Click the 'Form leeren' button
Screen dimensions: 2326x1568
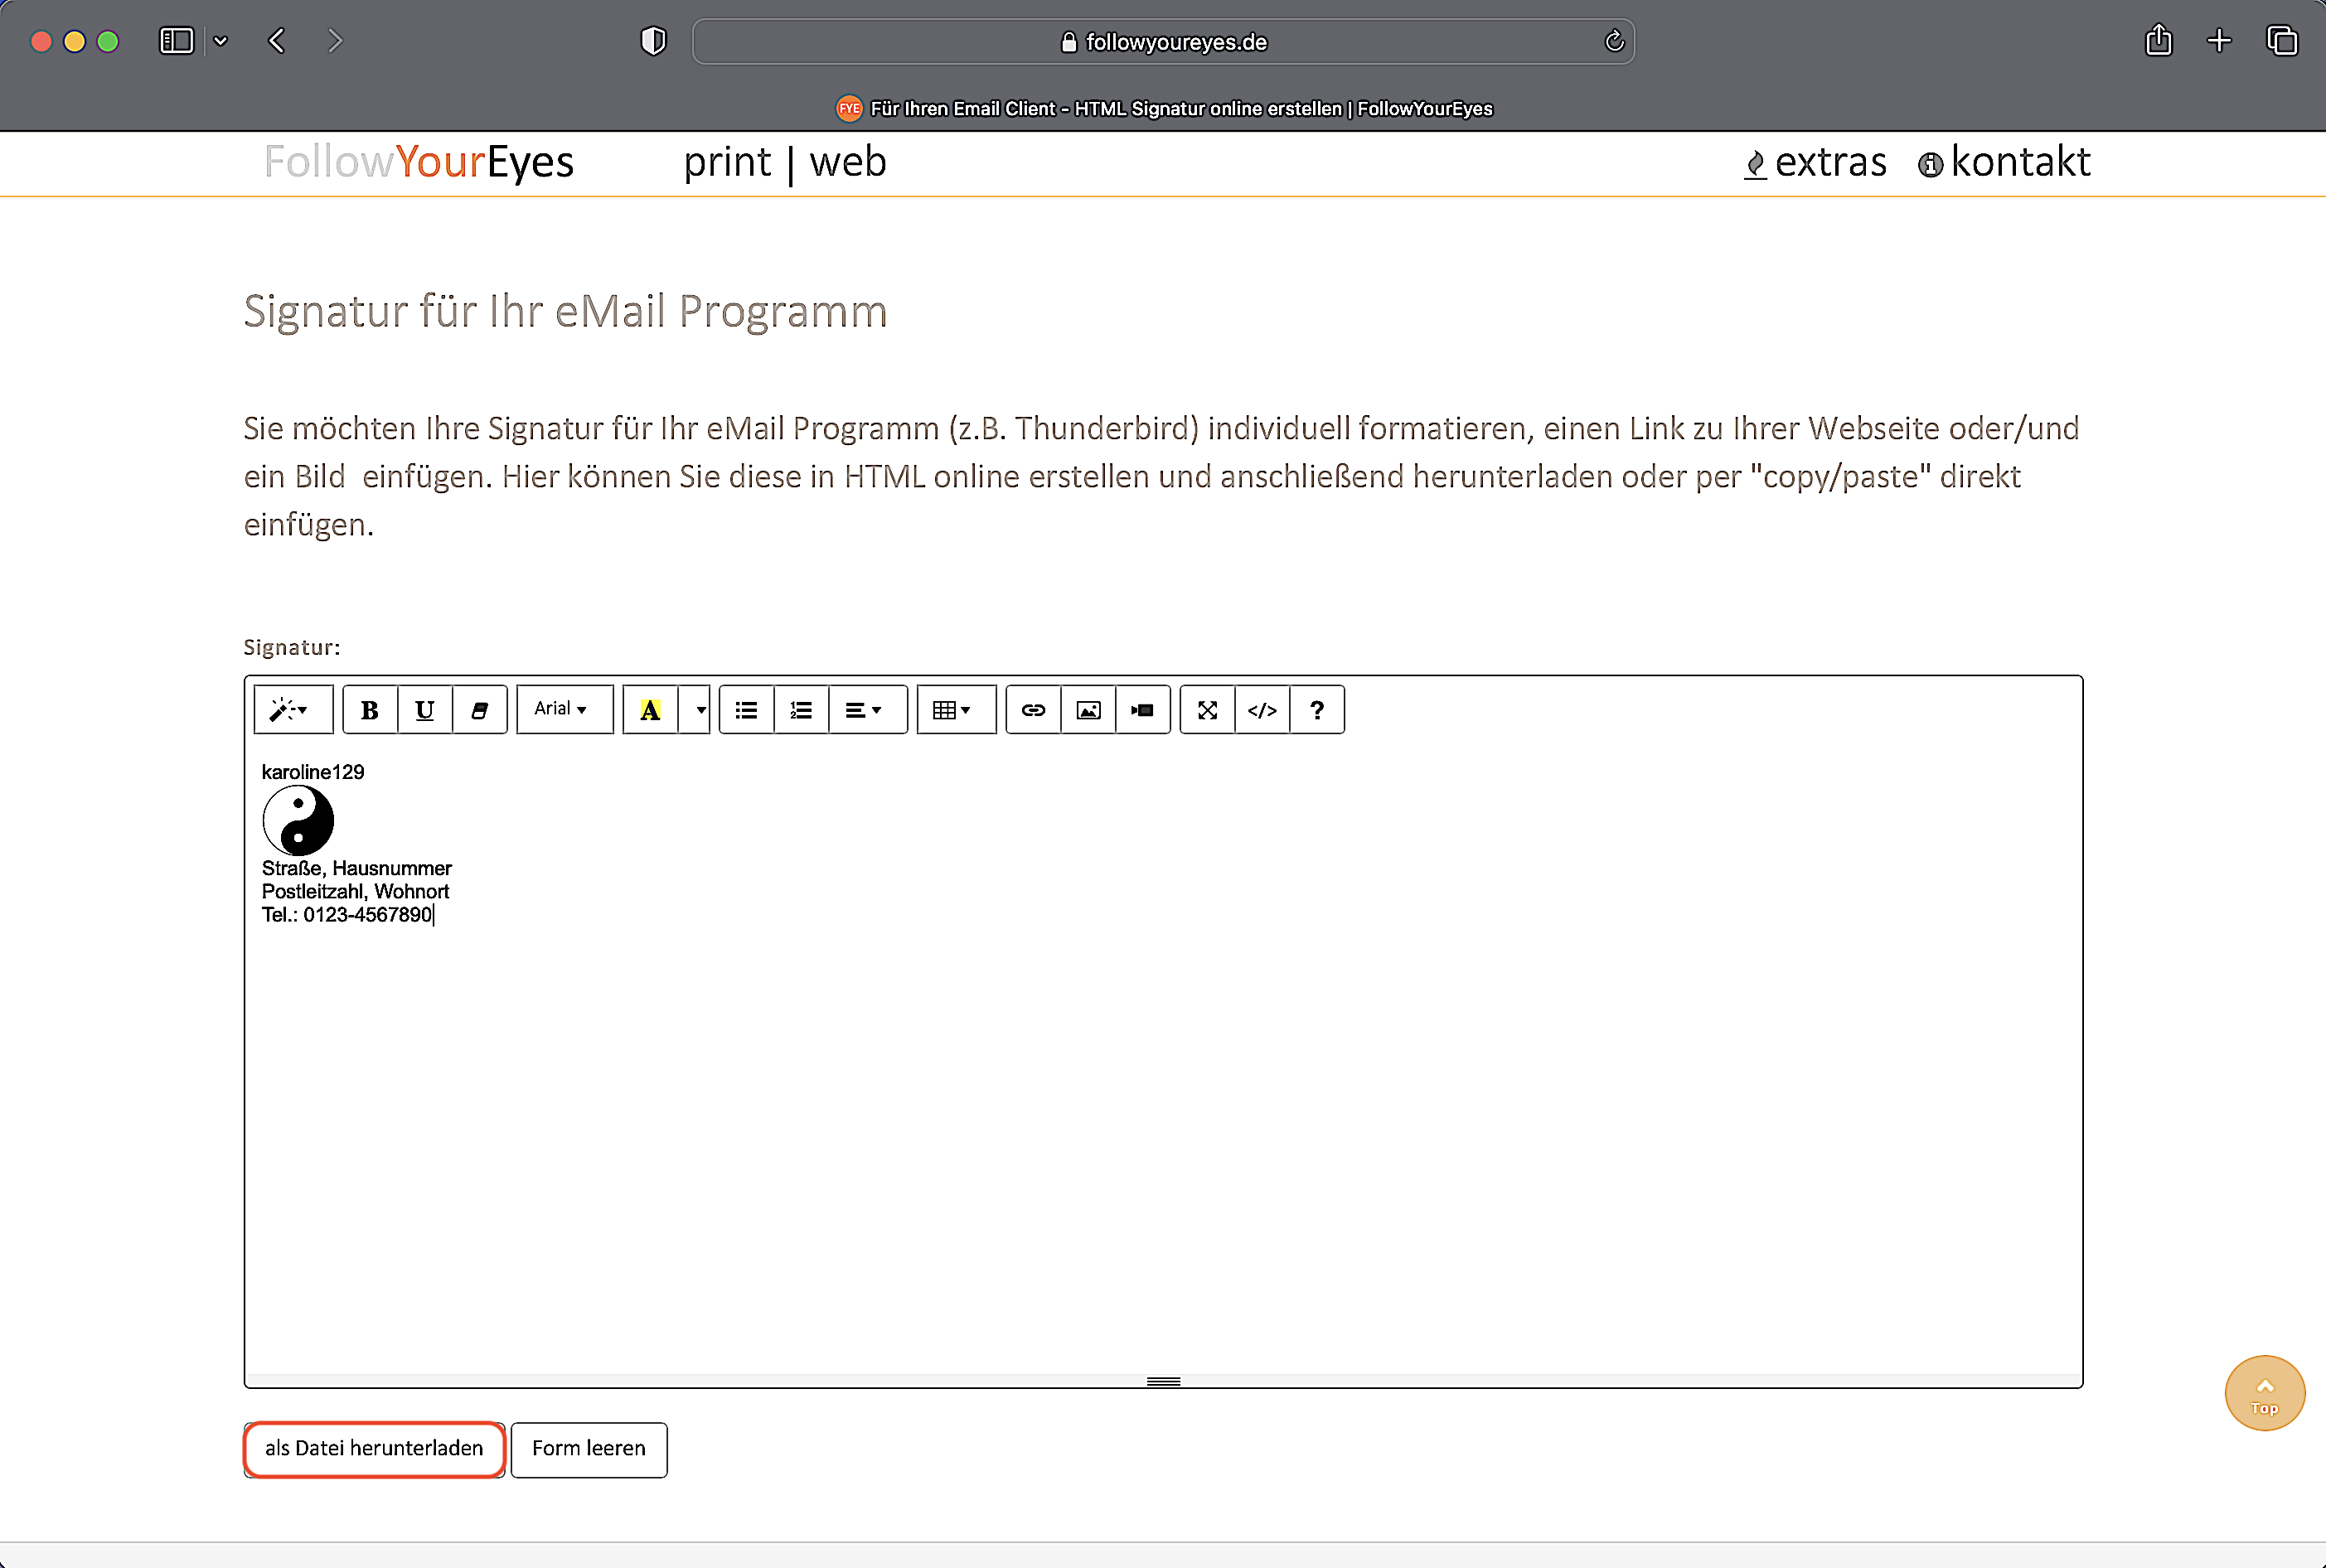pyautogui.click(x=588, y=1449)
